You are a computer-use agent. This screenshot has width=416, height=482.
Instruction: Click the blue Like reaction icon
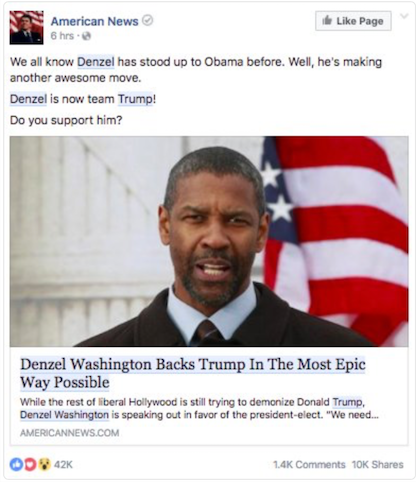(x=16, y=464)
